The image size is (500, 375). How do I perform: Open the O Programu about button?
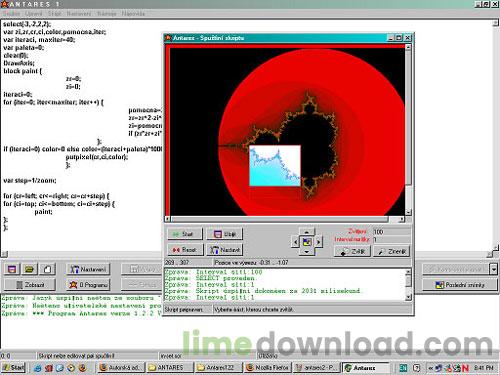click(x=88, y=285)
